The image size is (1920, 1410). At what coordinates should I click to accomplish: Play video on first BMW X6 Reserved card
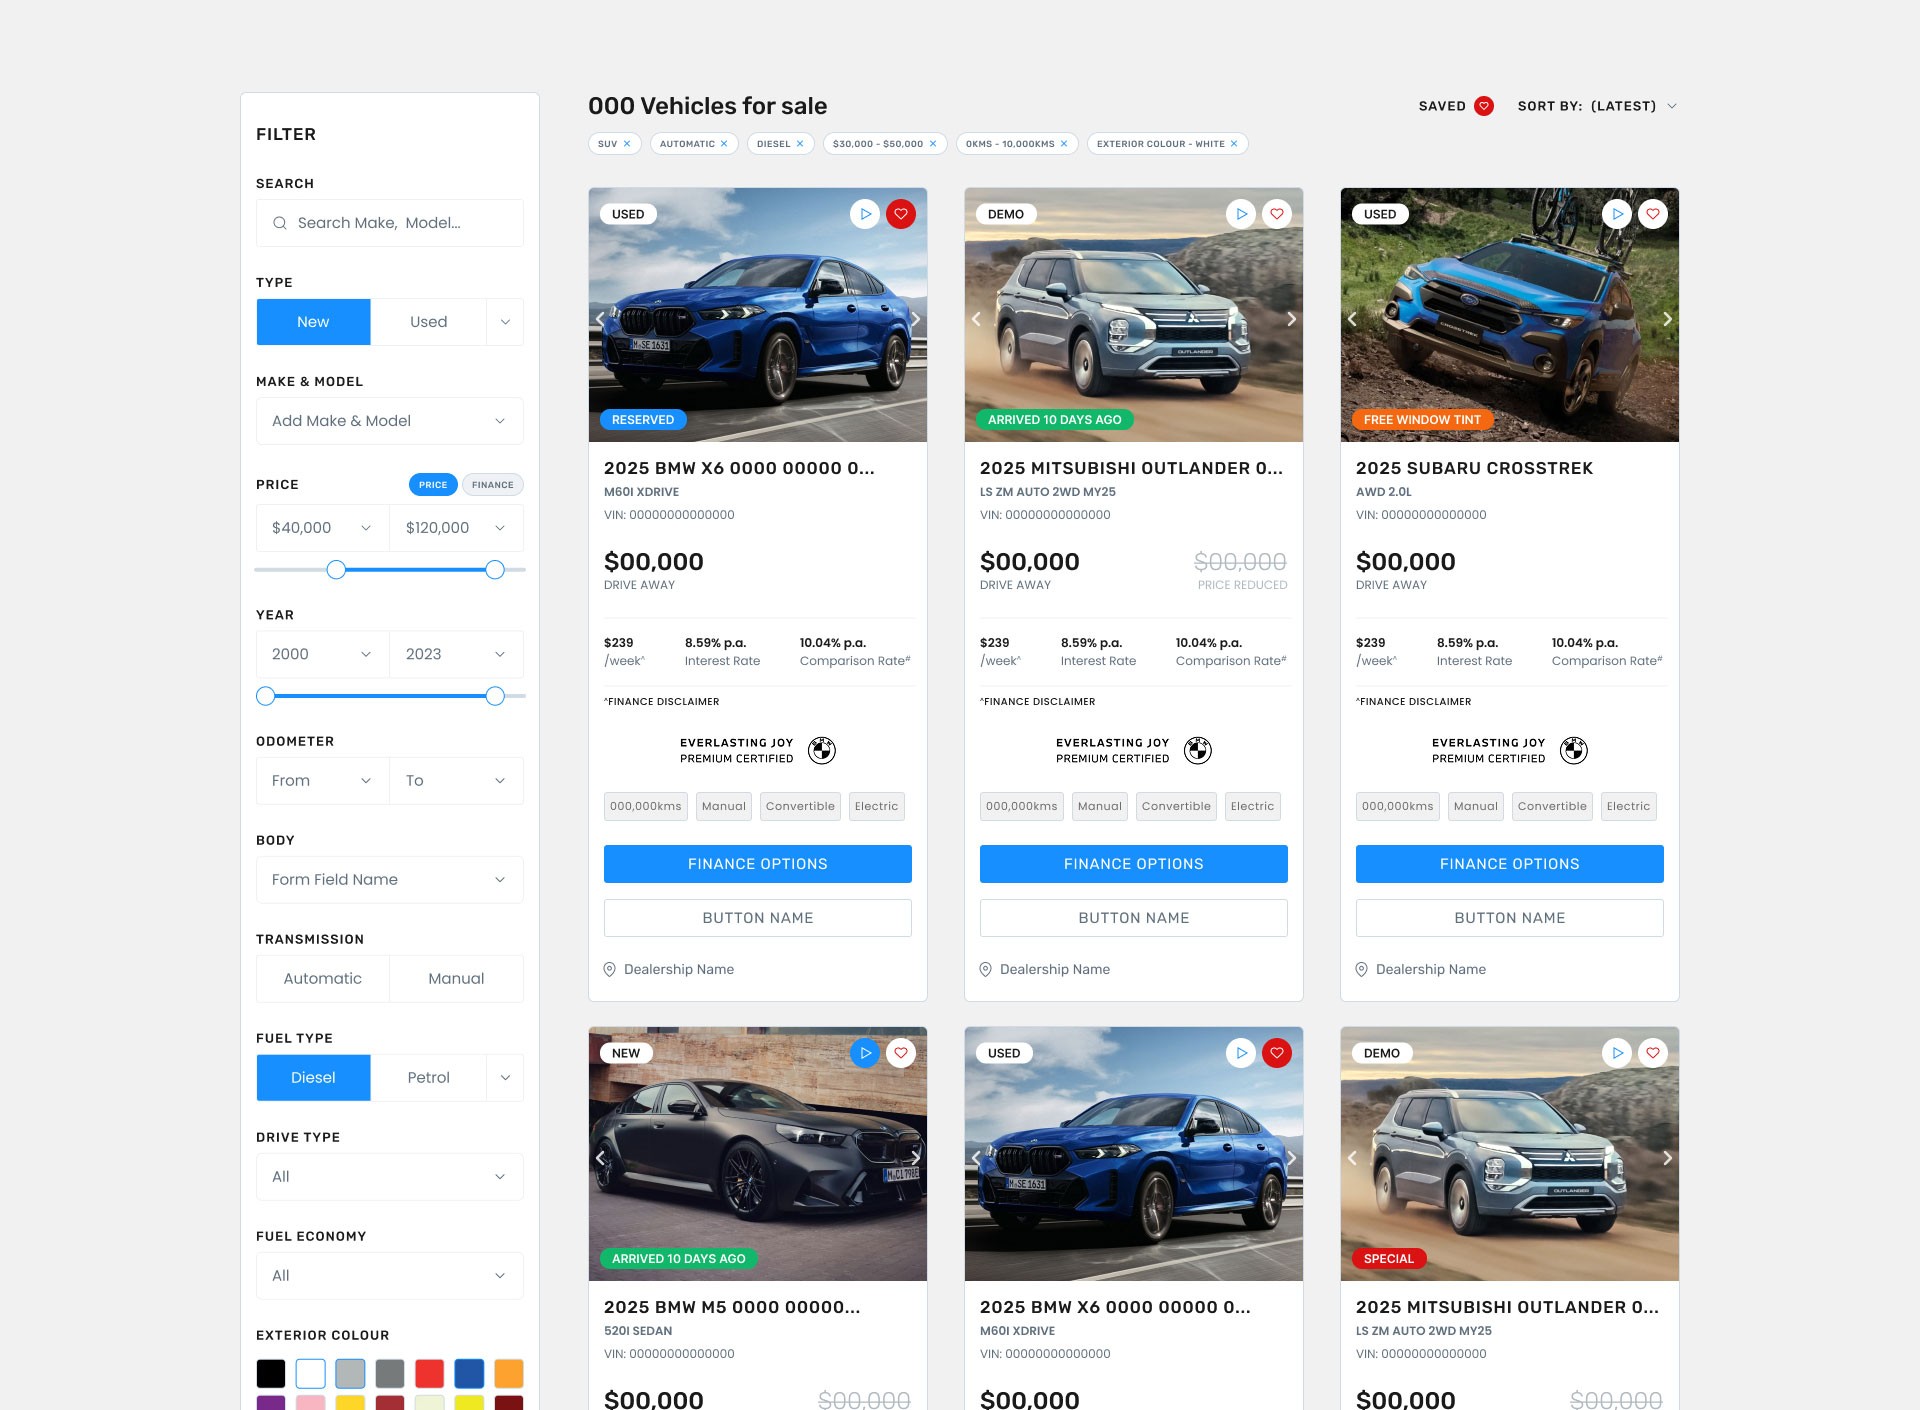(865, 214)
